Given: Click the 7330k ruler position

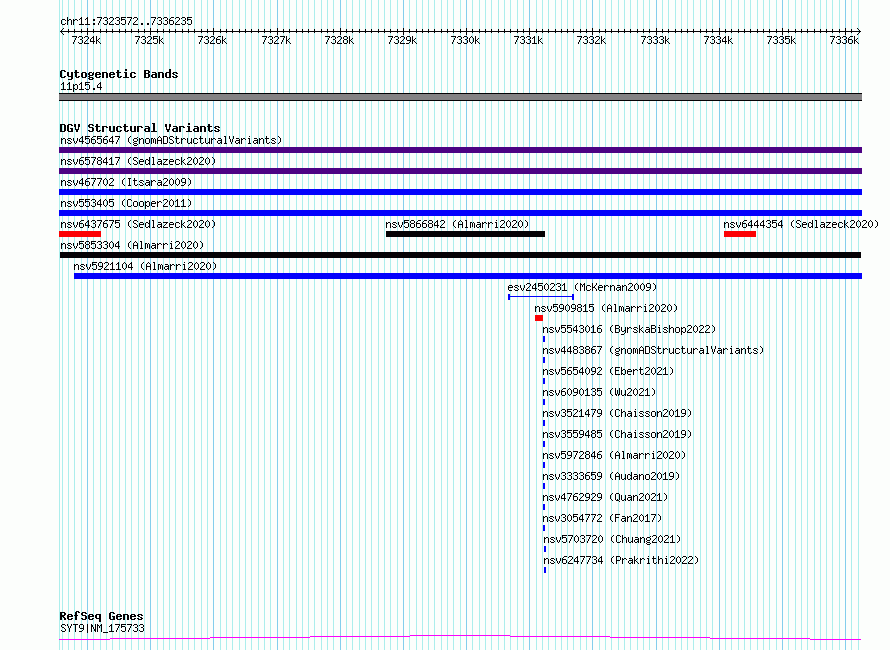Looking at the screenshot, I should coord(465,40).
